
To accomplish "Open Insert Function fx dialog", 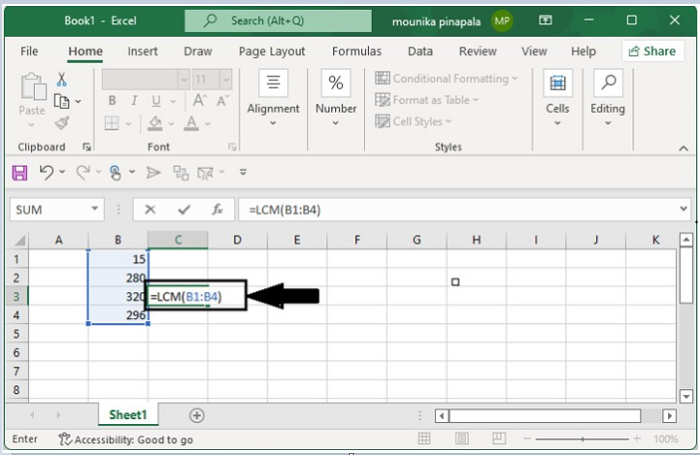I will coord(217,209).
